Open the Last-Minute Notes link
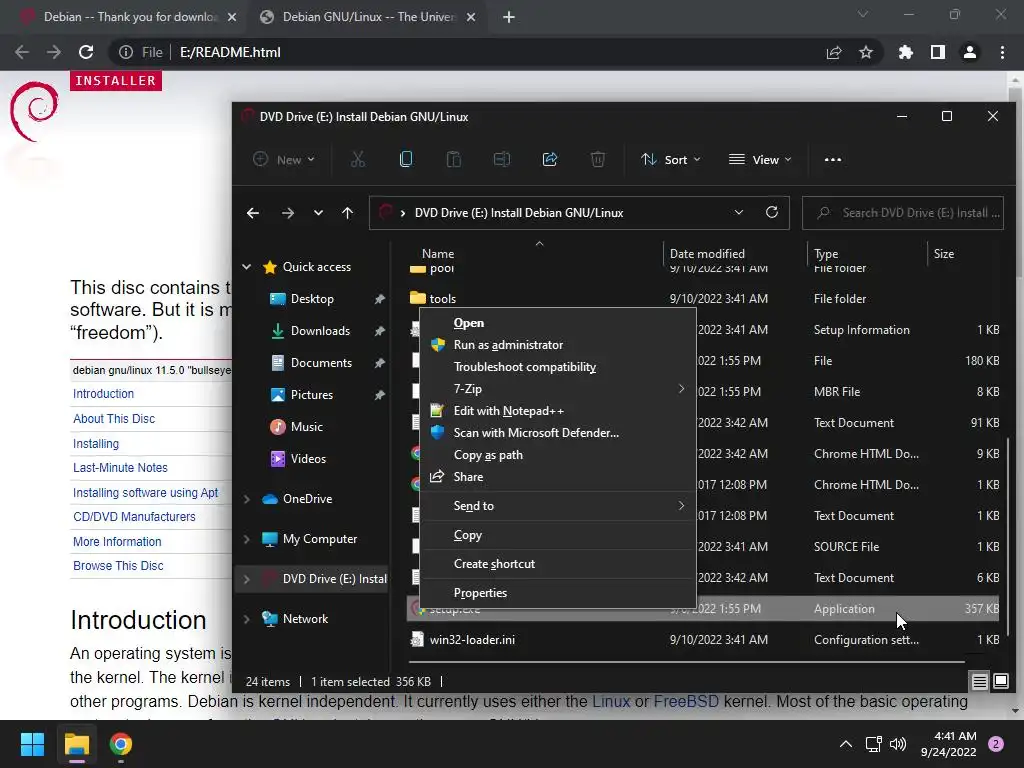Image resolution: width=1024 pixels, height=768 pixels. [120, 468]
